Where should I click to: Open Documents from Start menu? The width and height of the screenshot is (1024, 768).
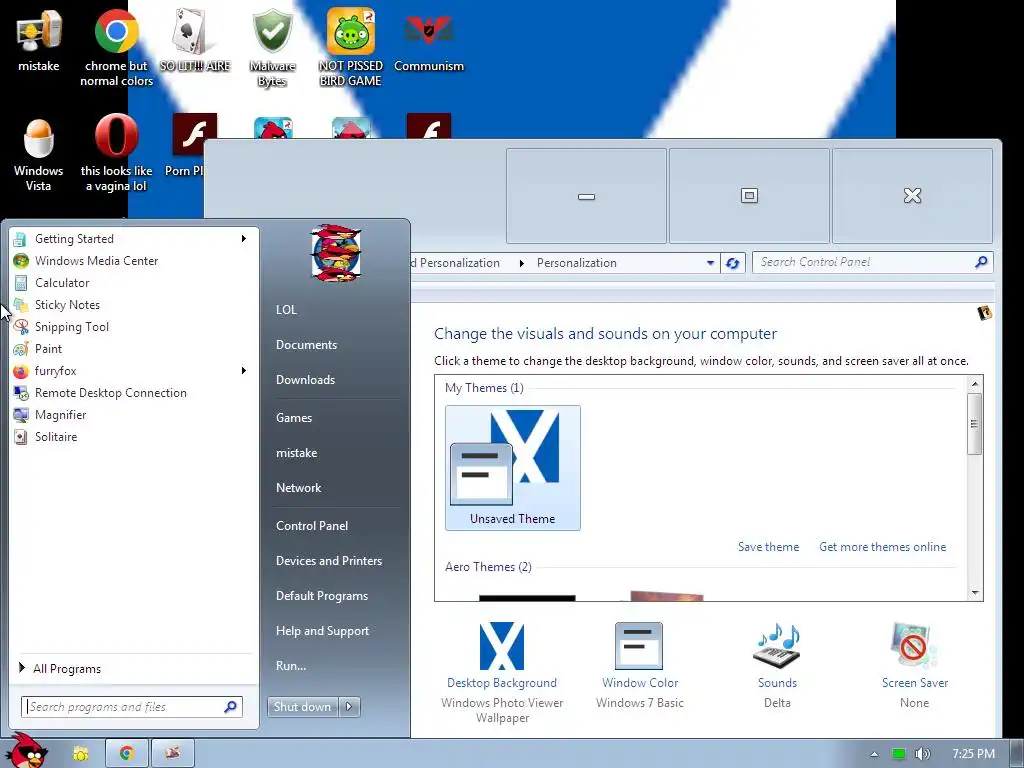point(306,345)
